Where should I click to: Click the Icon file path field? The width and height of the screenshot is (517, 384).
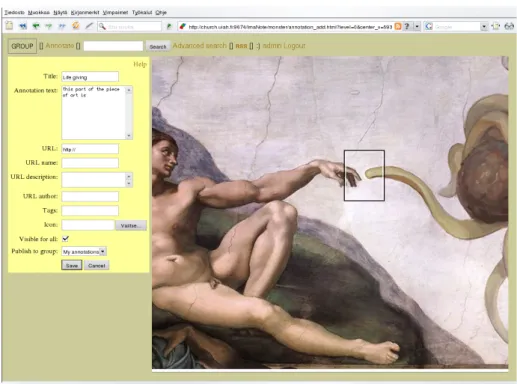tap(88, 225)
